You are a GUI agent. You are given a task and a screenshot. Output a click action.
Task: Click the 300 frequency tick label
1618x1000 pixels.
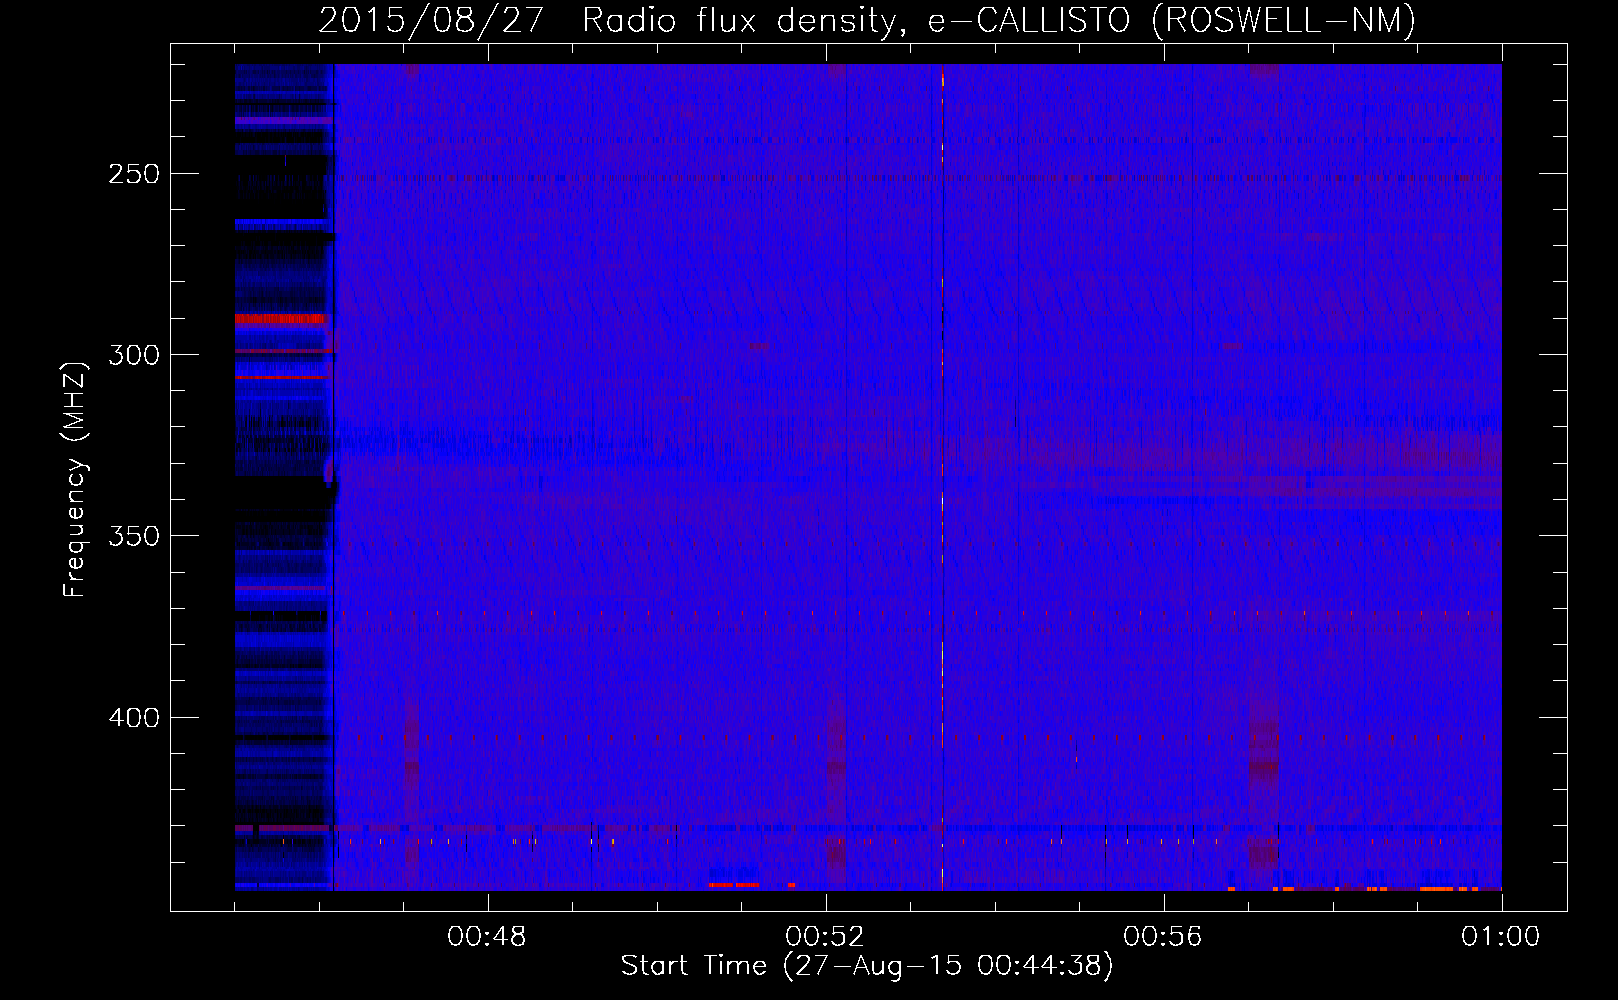point(134,355)
